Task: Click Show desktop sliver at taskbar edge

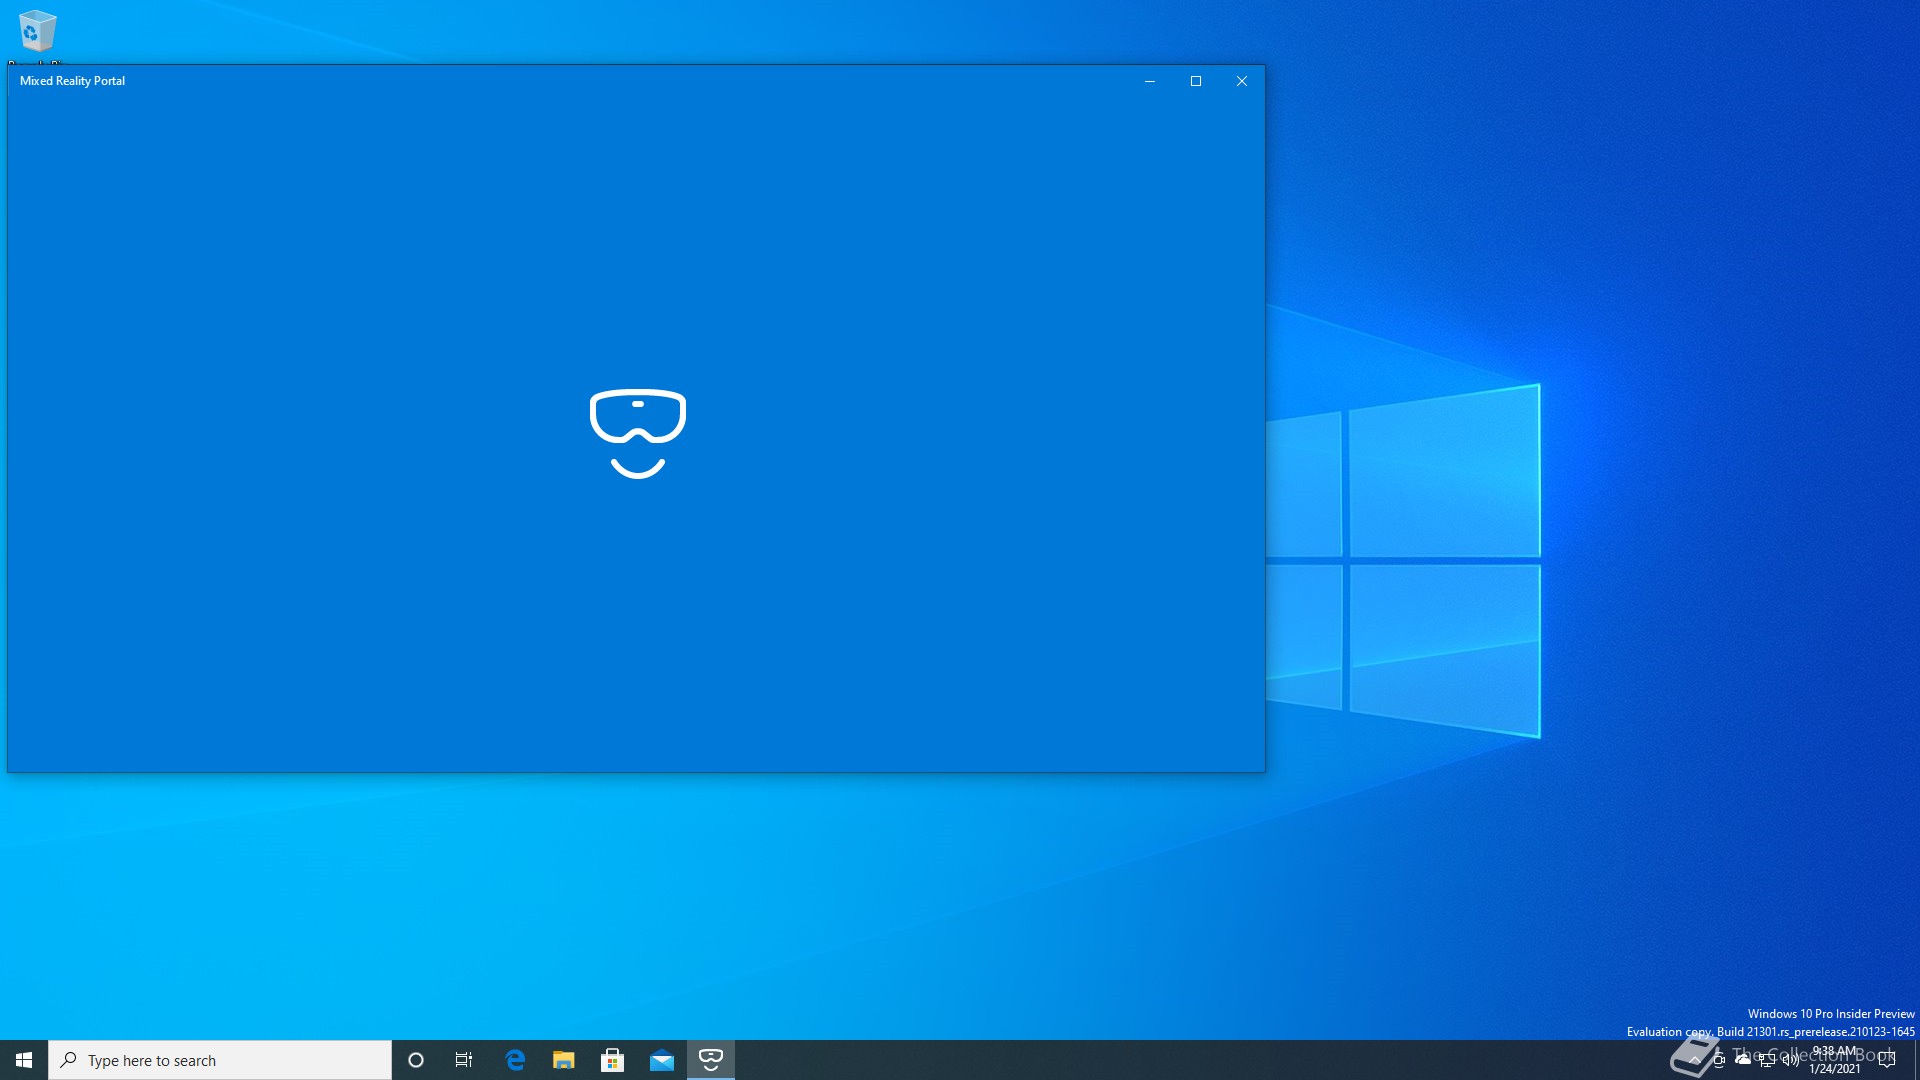Action: click(x=1916, y=1060)
